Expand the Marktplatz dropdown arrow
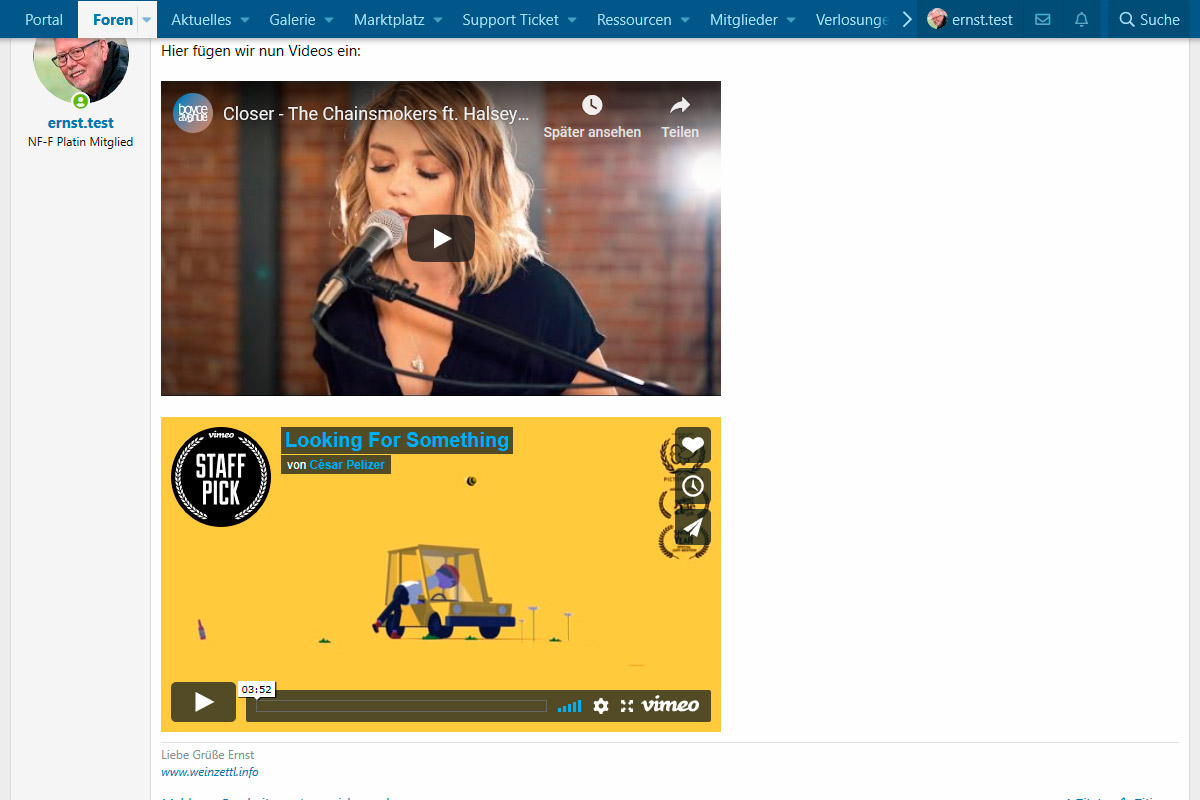Viewport: 1200px width, 800px height. tap(437, 20)
